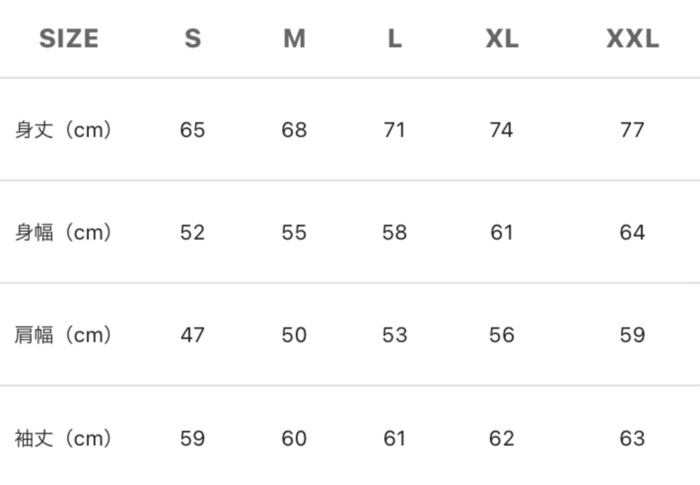
Task: Click the 袖丈 value 60 for M
Action: [x=294, y=438]
